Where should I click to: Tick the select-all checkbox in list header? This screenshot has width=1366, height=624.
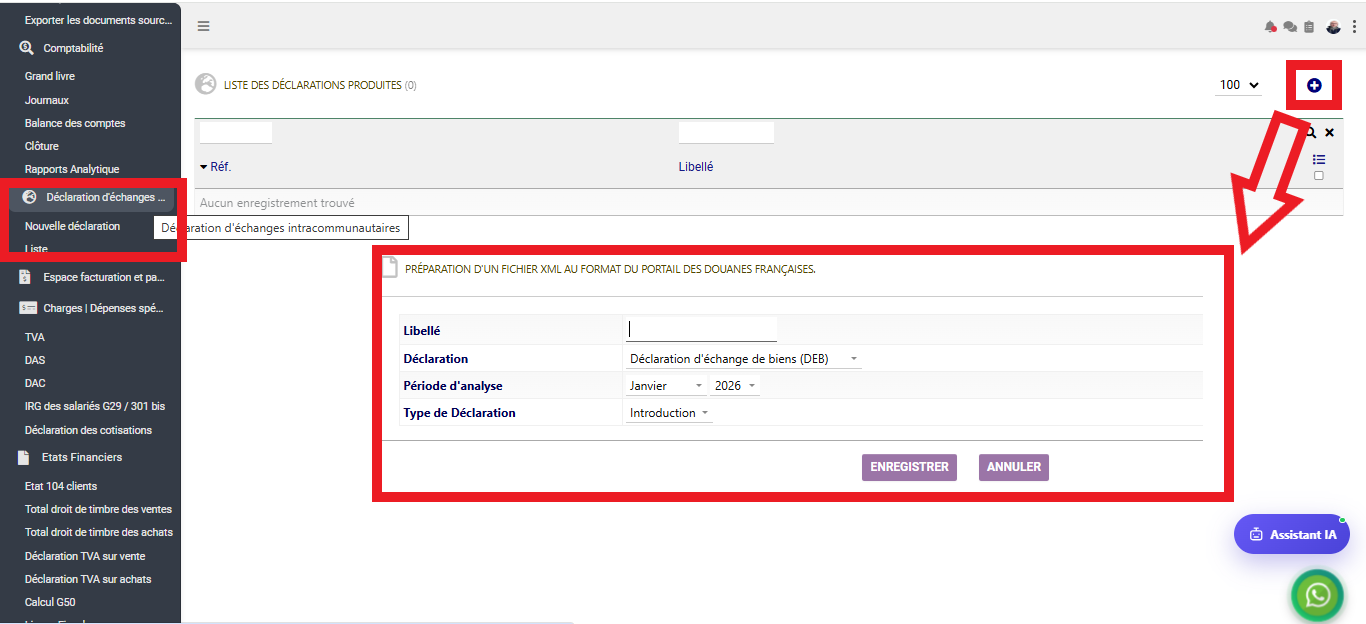tap(1319, 176)
